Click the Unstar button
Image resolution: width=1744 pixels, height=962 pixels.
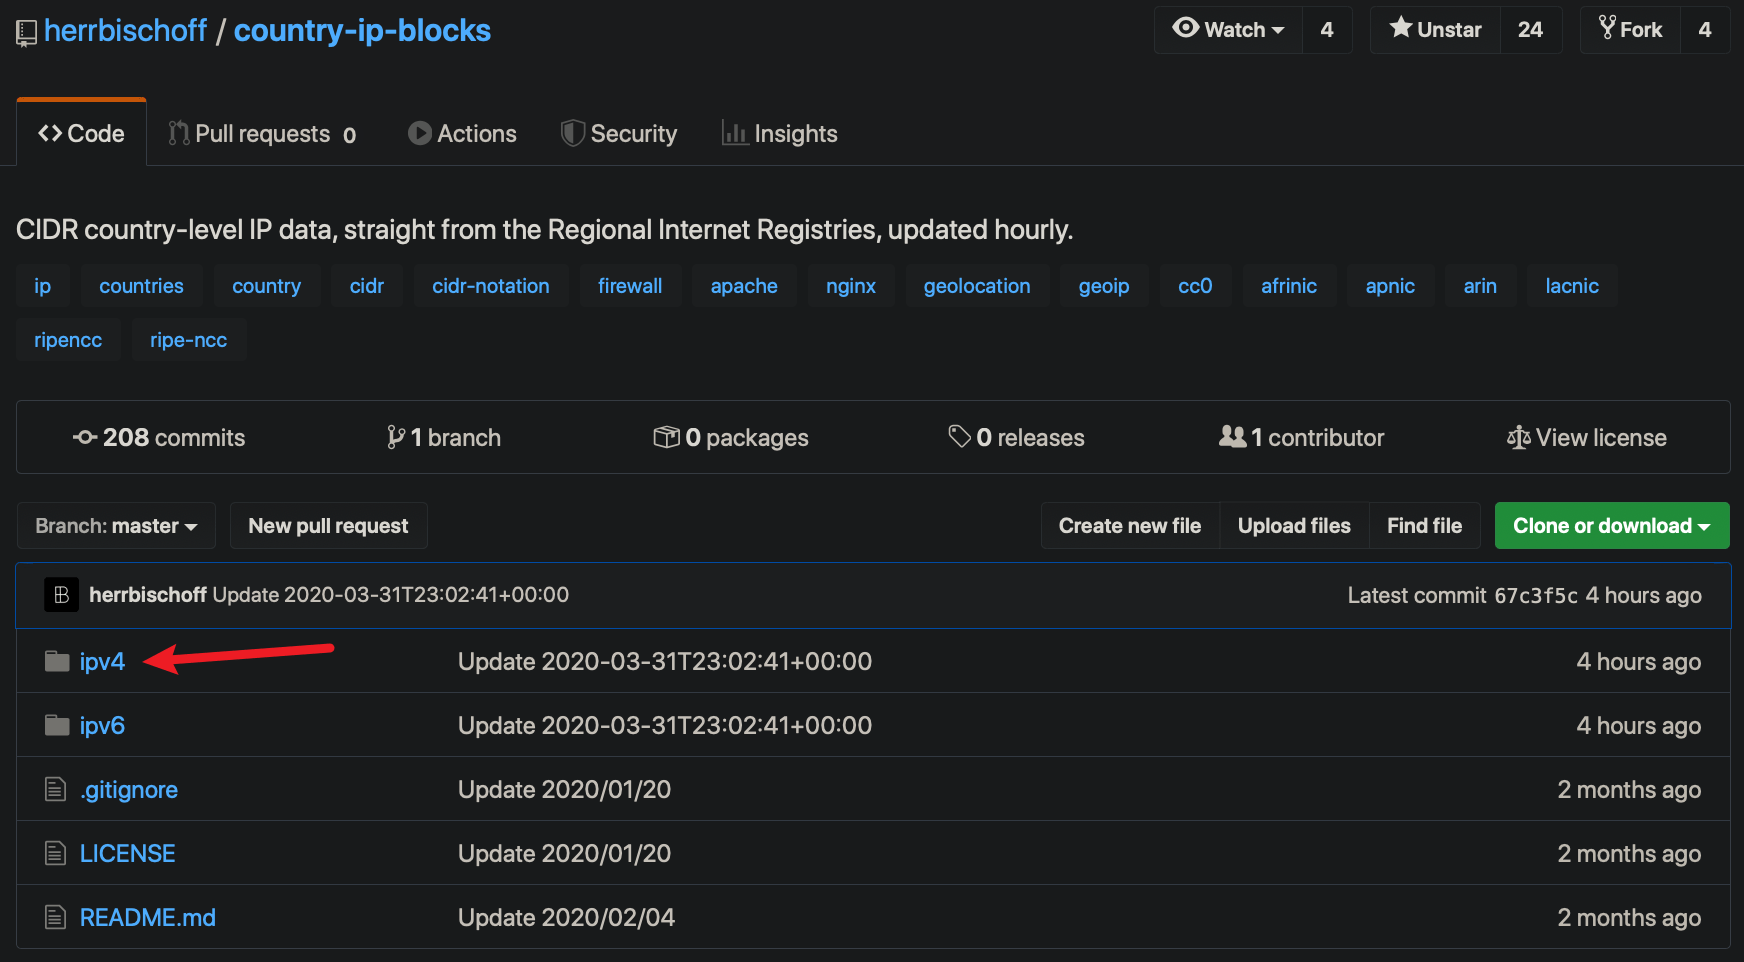point(1435,30)
